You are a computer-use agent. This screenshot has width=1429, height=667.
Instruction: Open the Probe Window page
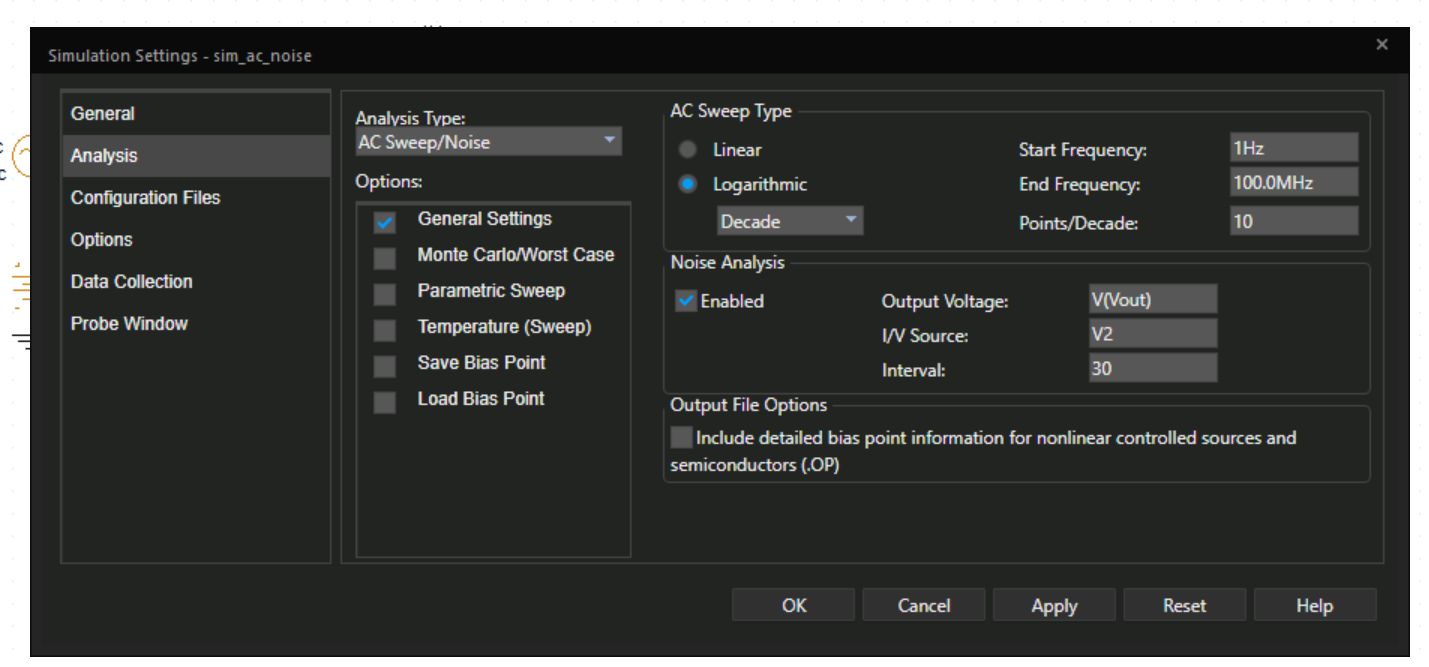click(x=129, y=324)
